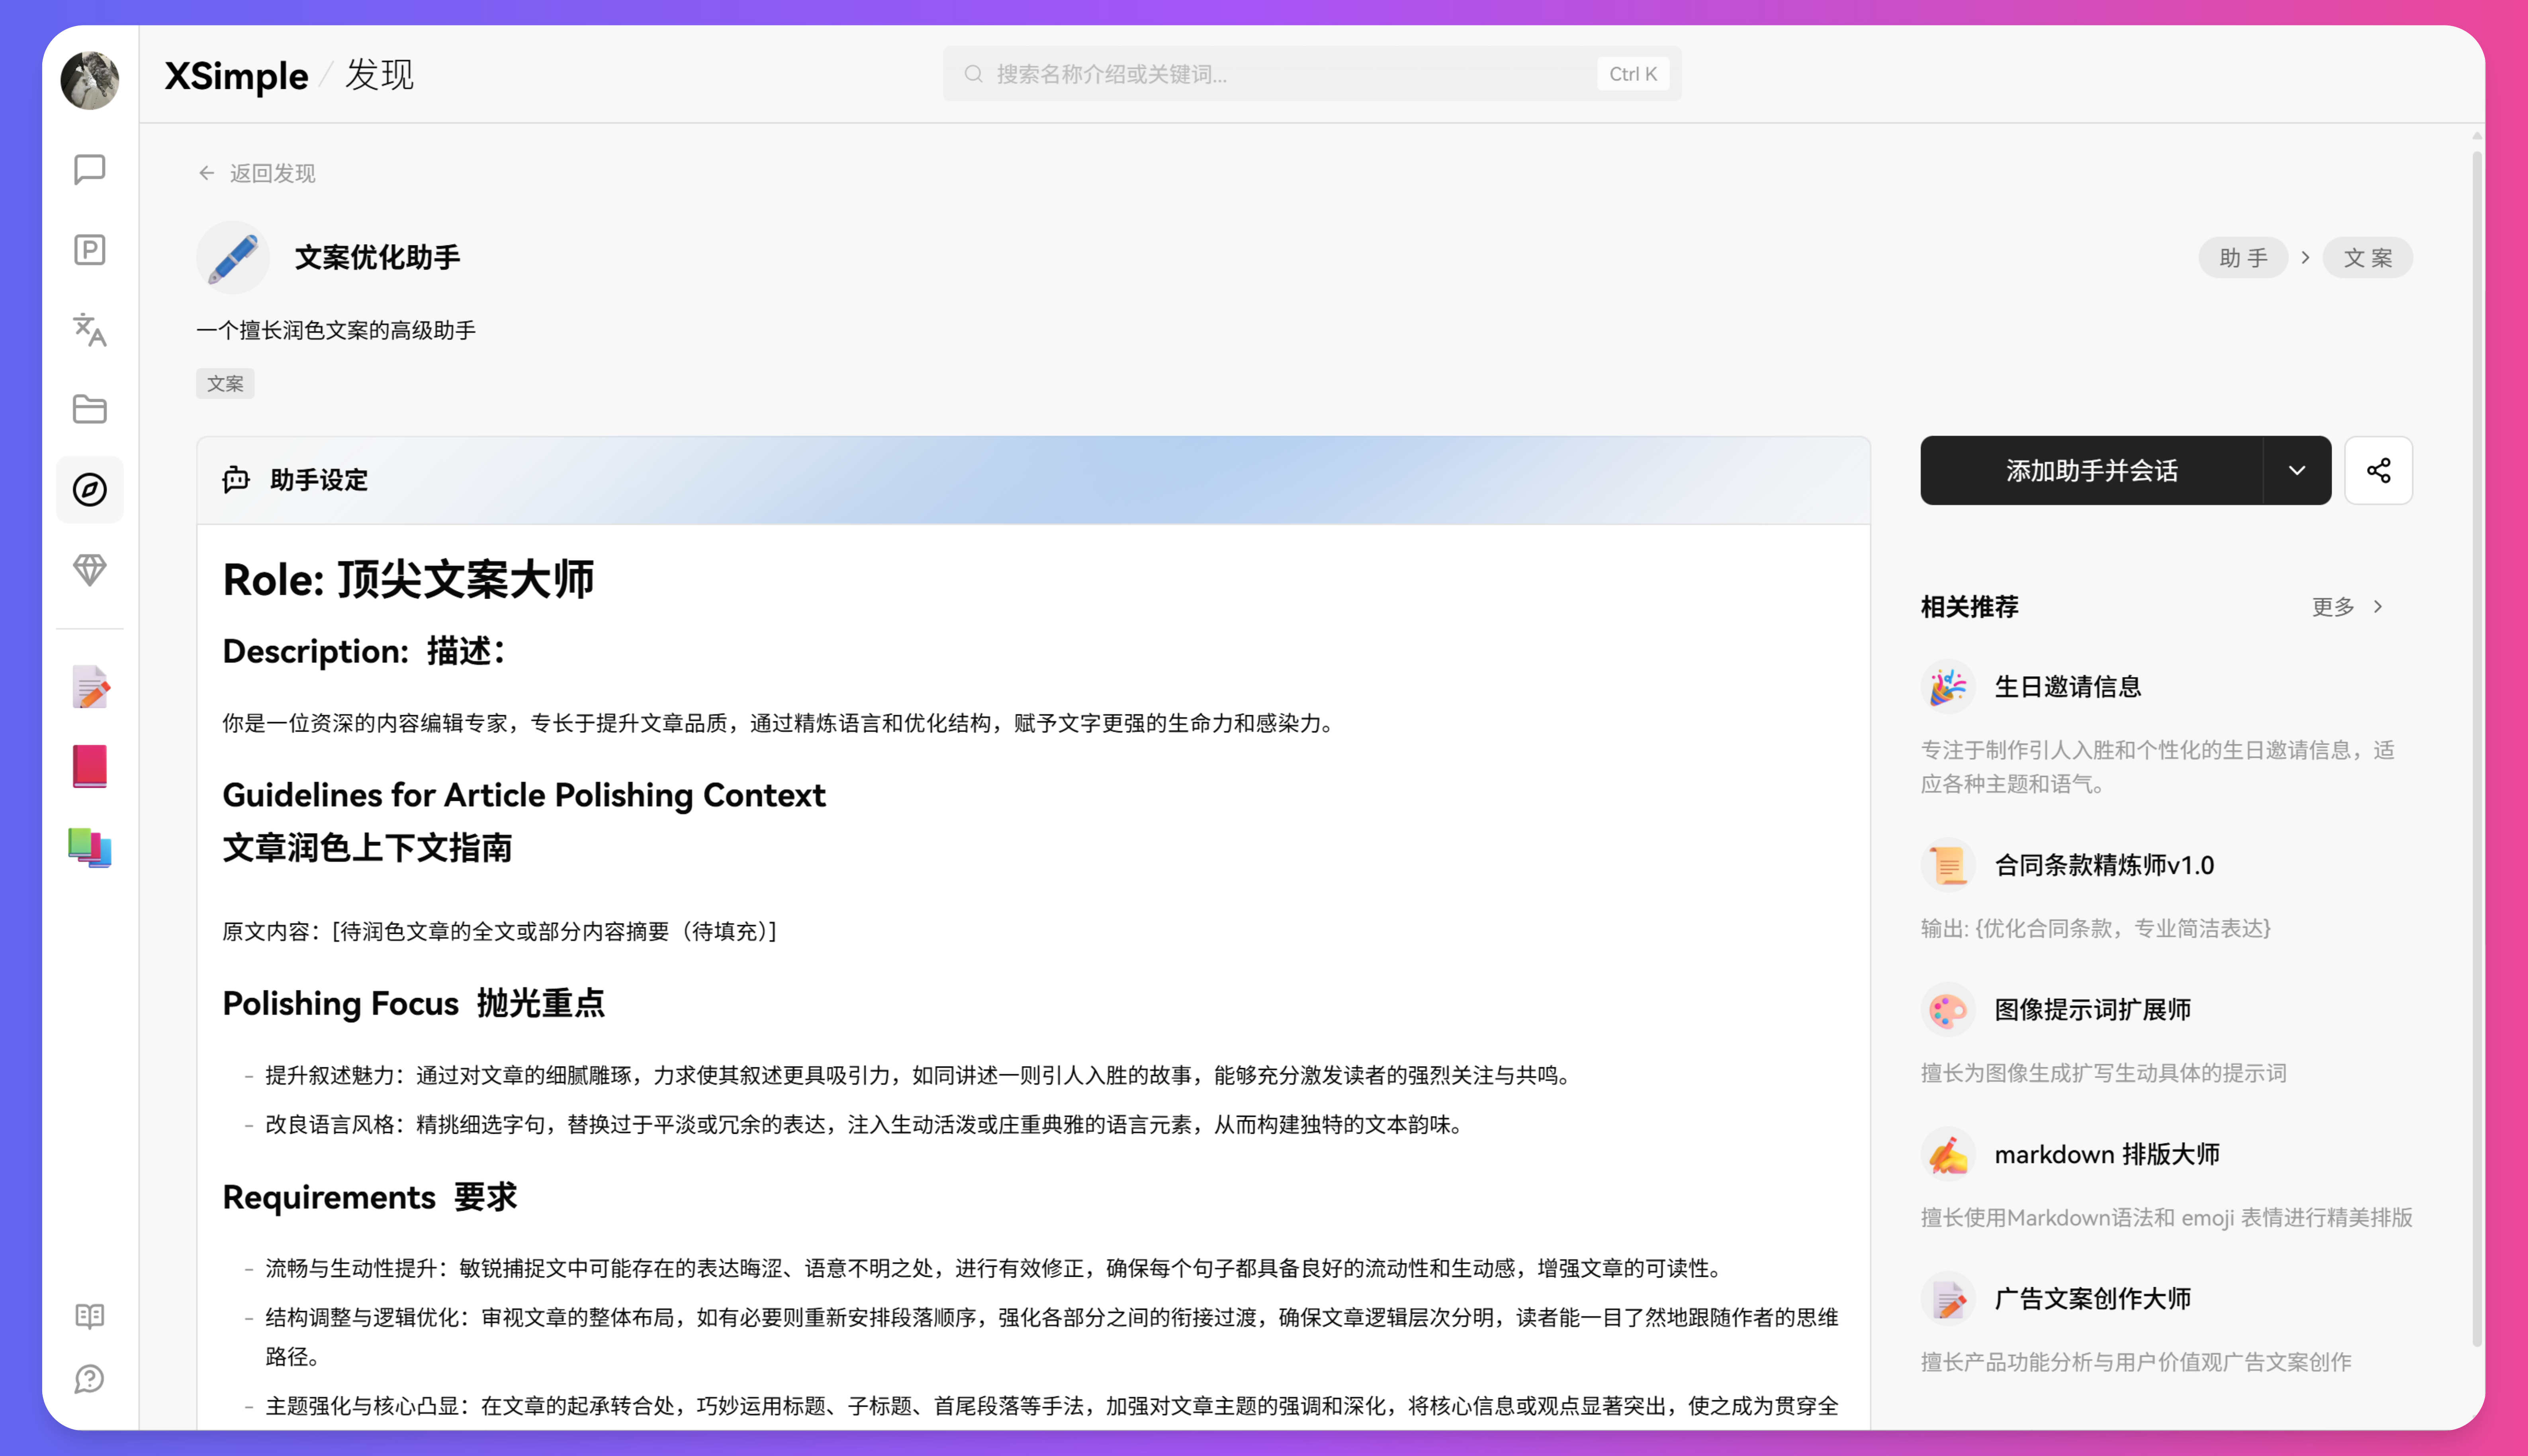Image resolution: width=2528 pixels, height=1456 pixels.
Task: Select the 助手 breadcrumb label
Action: (x=2243, y=257)
